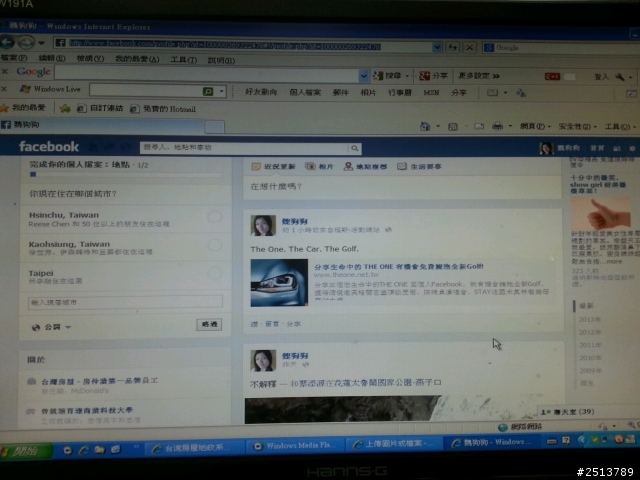Select the Hsinchu, Taiwan radio option
The height and width of the screenshot is (480, 640).
[214, 216]
